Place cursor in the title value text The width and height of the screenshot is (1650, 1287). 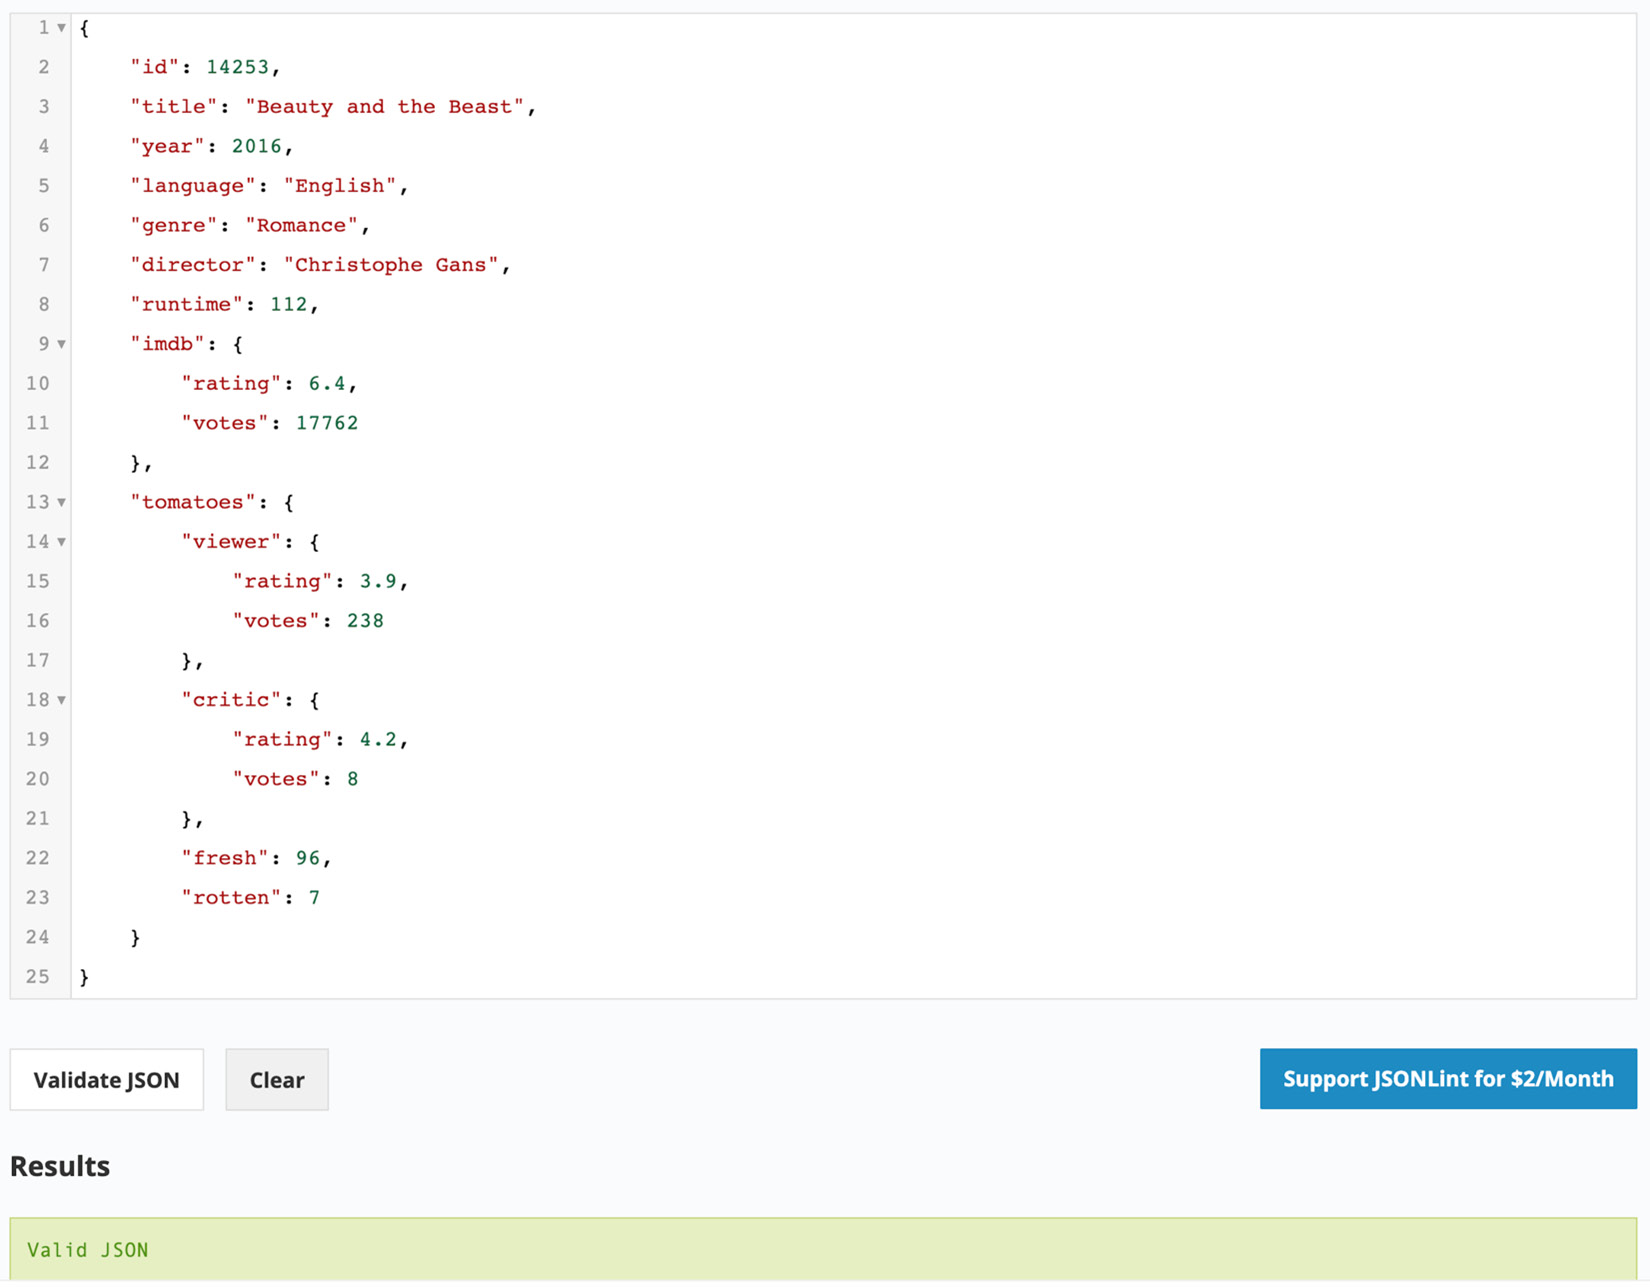click(x=386, y=106)
